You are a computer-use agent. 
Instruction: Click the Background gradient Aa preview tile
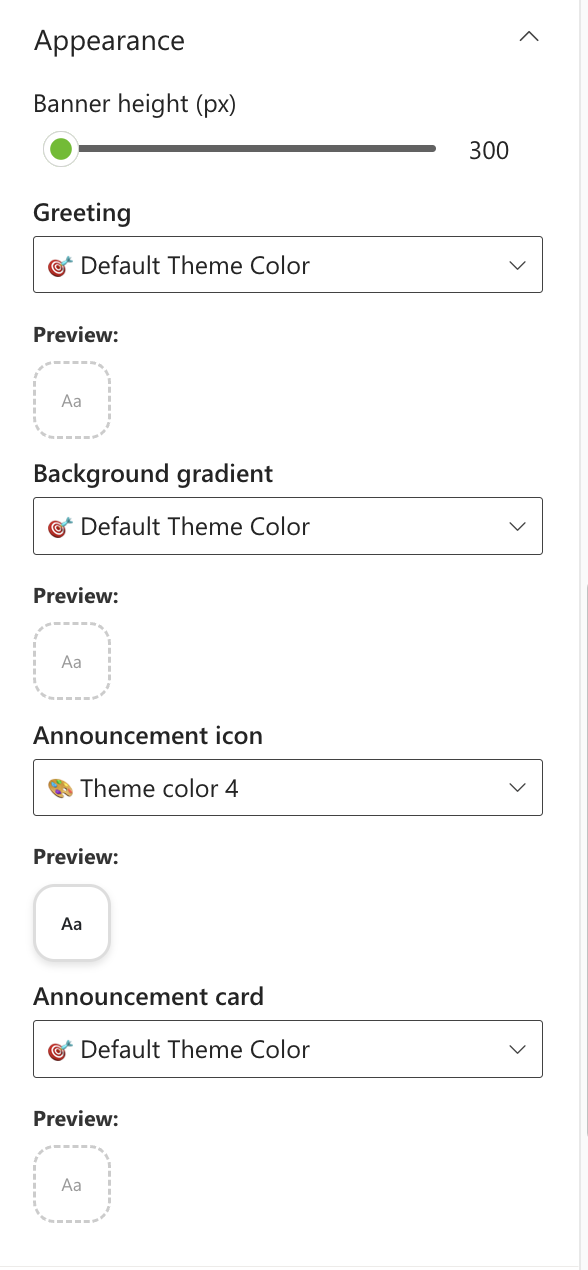click(x=71, y=661)
